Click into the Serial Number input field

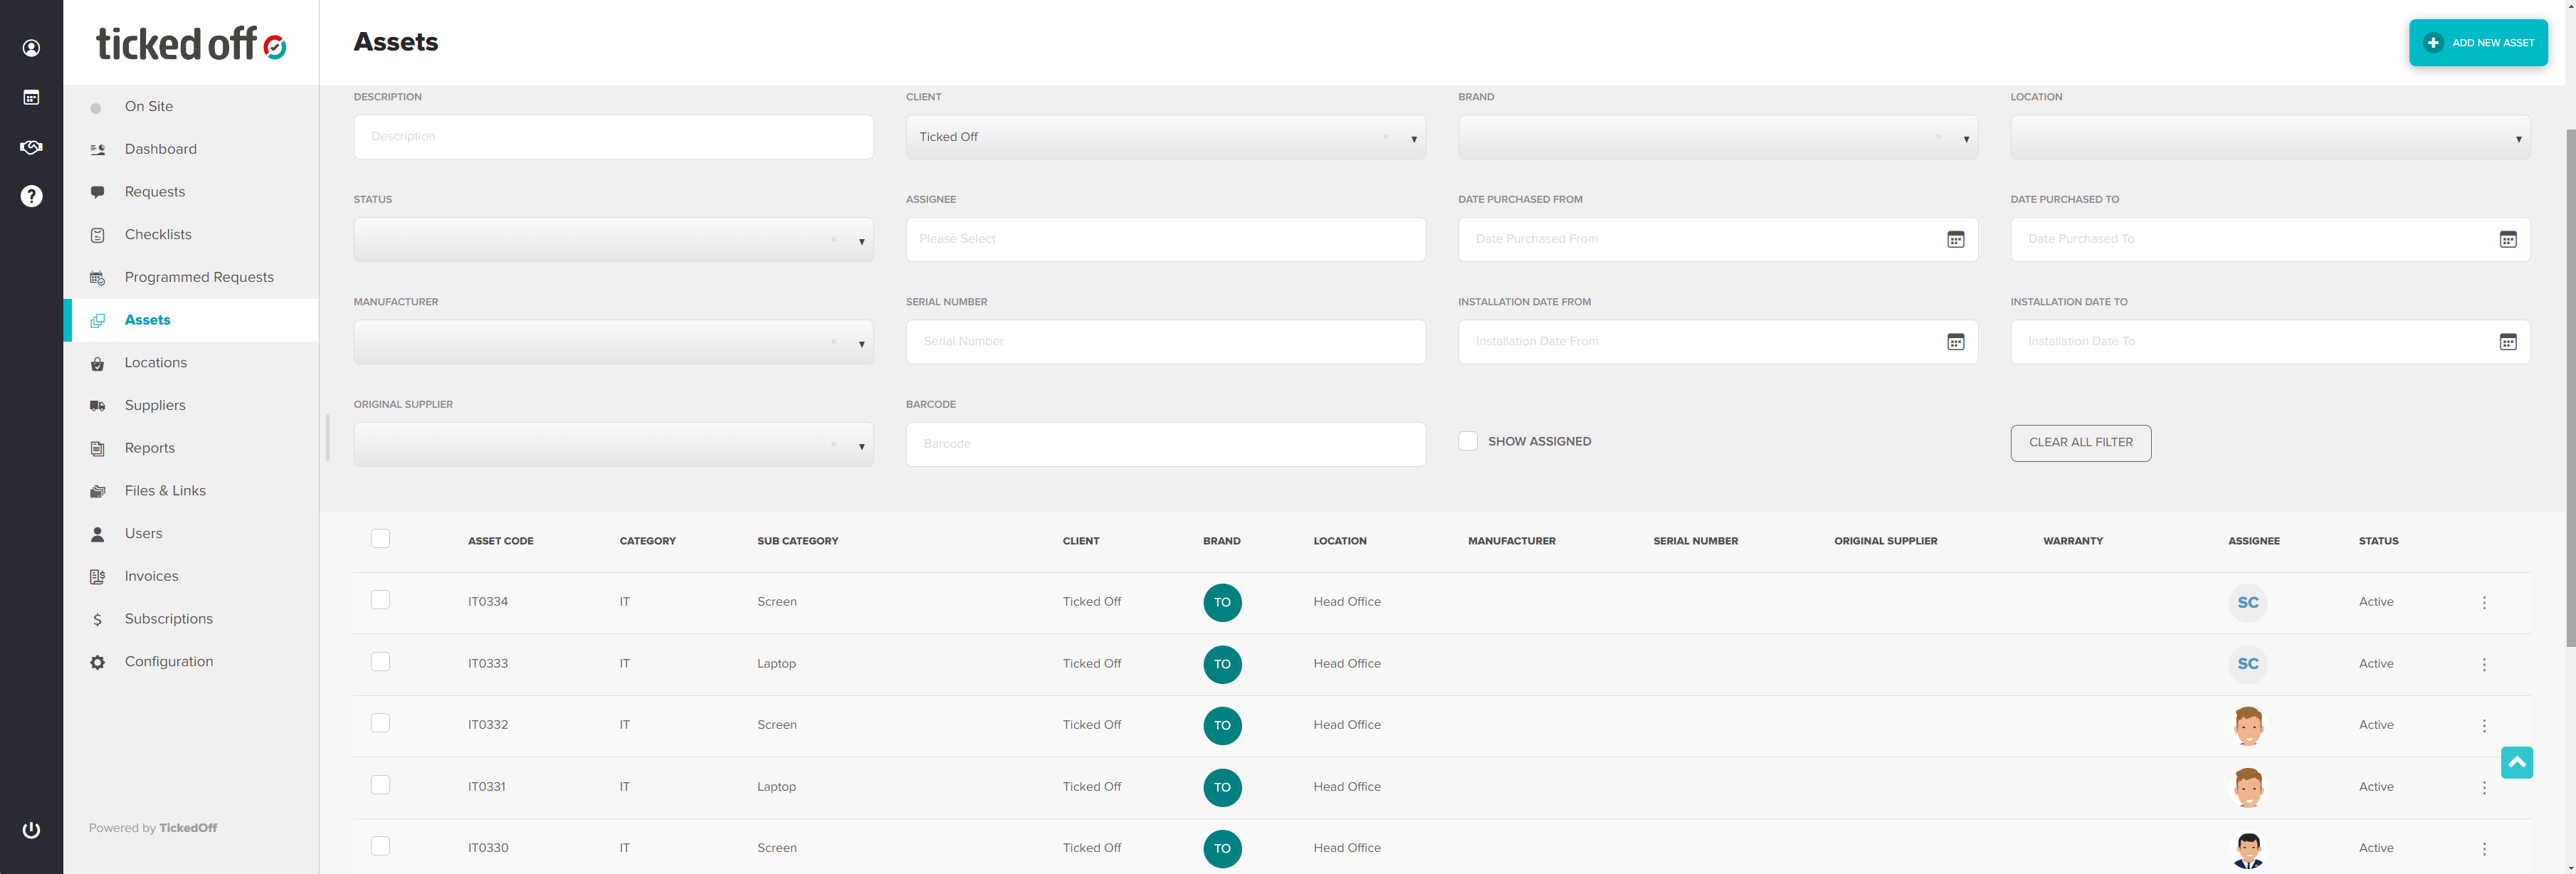point(1164,342)
